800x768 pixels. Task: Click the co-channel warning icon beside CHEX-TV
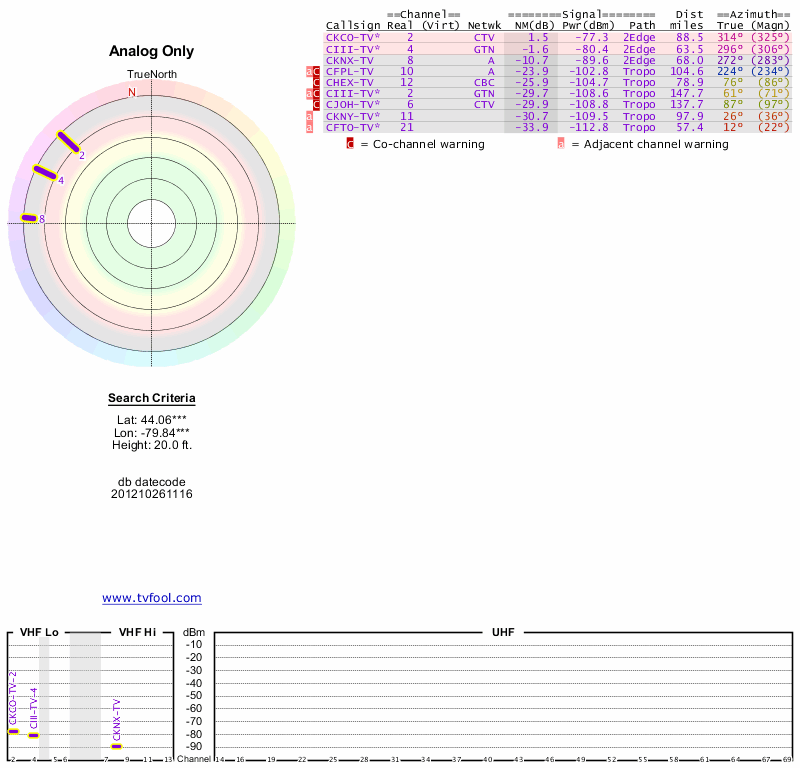coord(316,83)
